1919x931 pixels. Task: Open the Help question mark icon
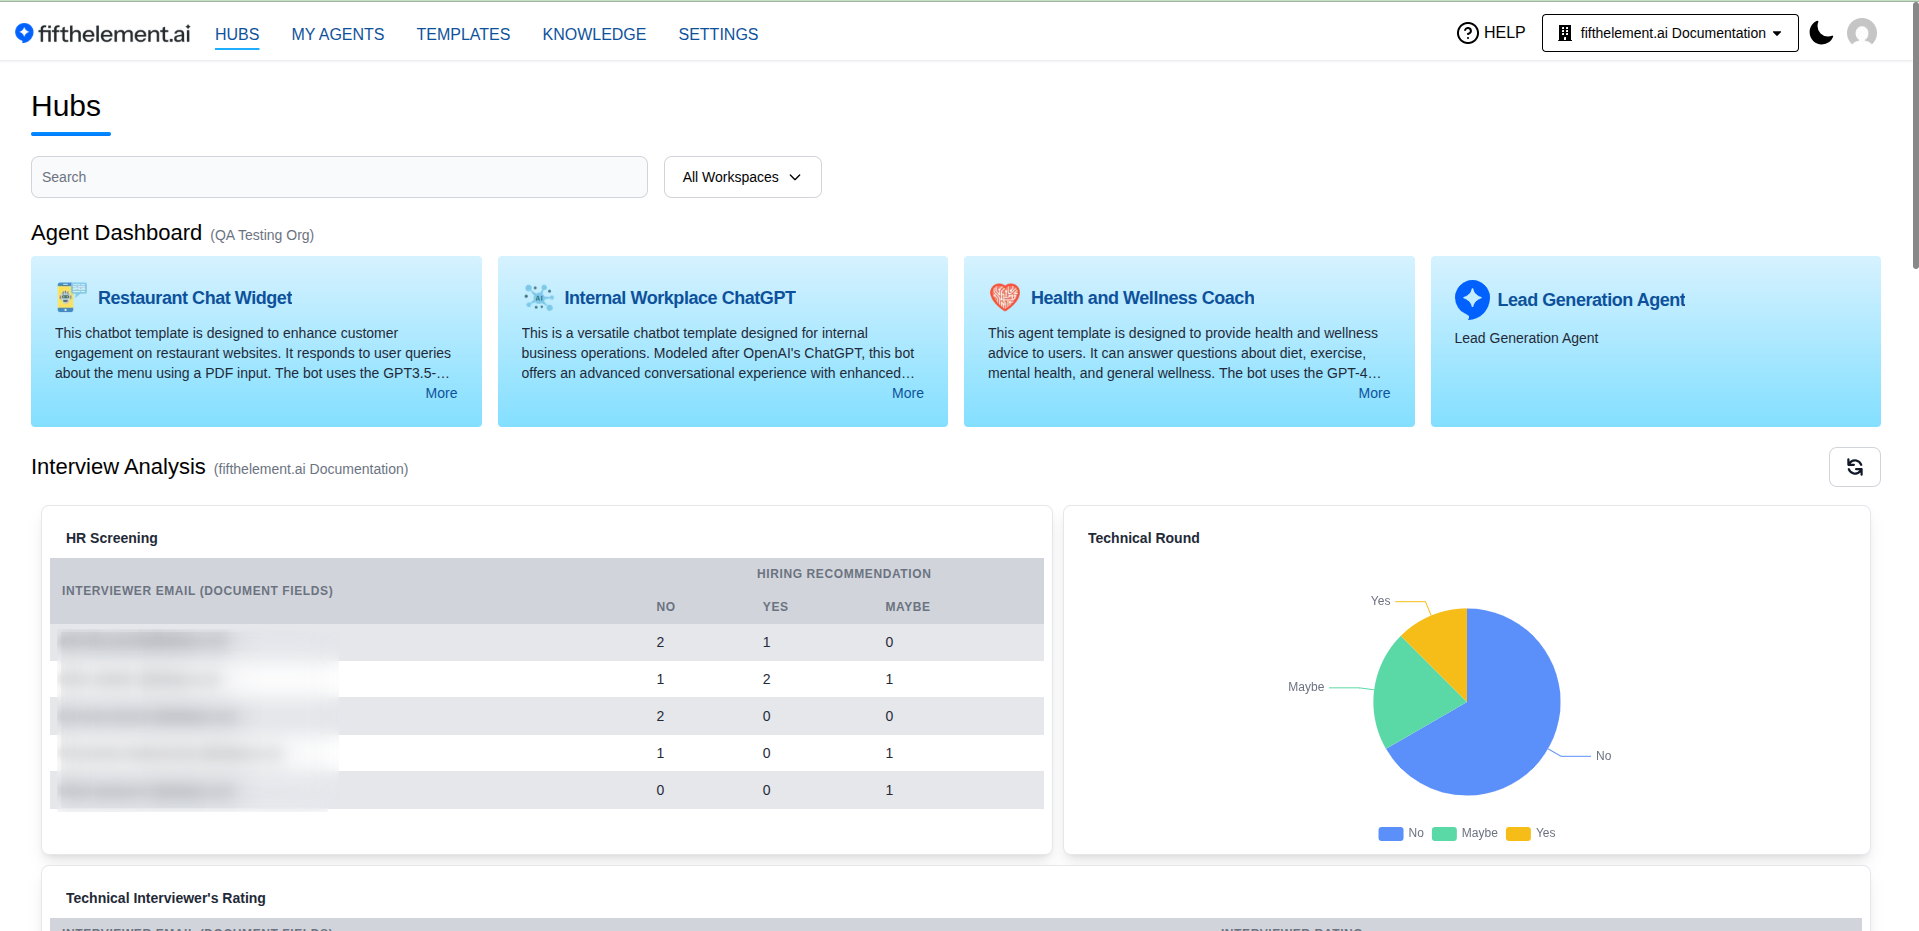1467,33
